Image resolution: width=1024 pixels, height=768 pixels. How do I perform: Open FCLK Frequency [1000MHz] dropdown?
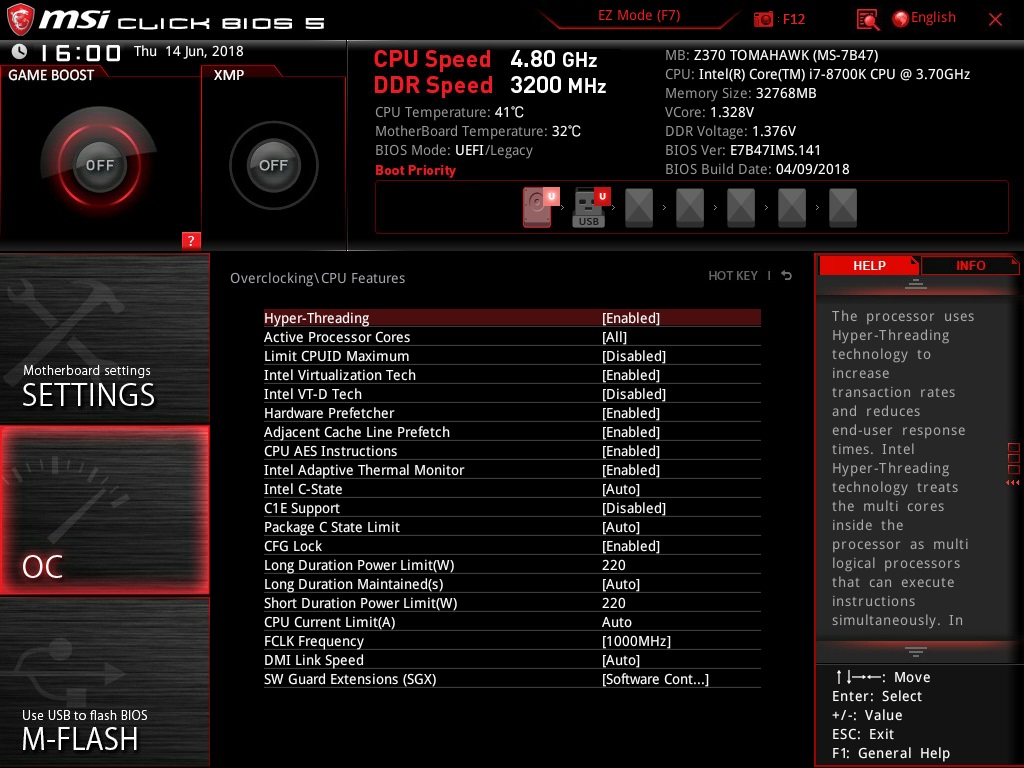pos(512,641)
